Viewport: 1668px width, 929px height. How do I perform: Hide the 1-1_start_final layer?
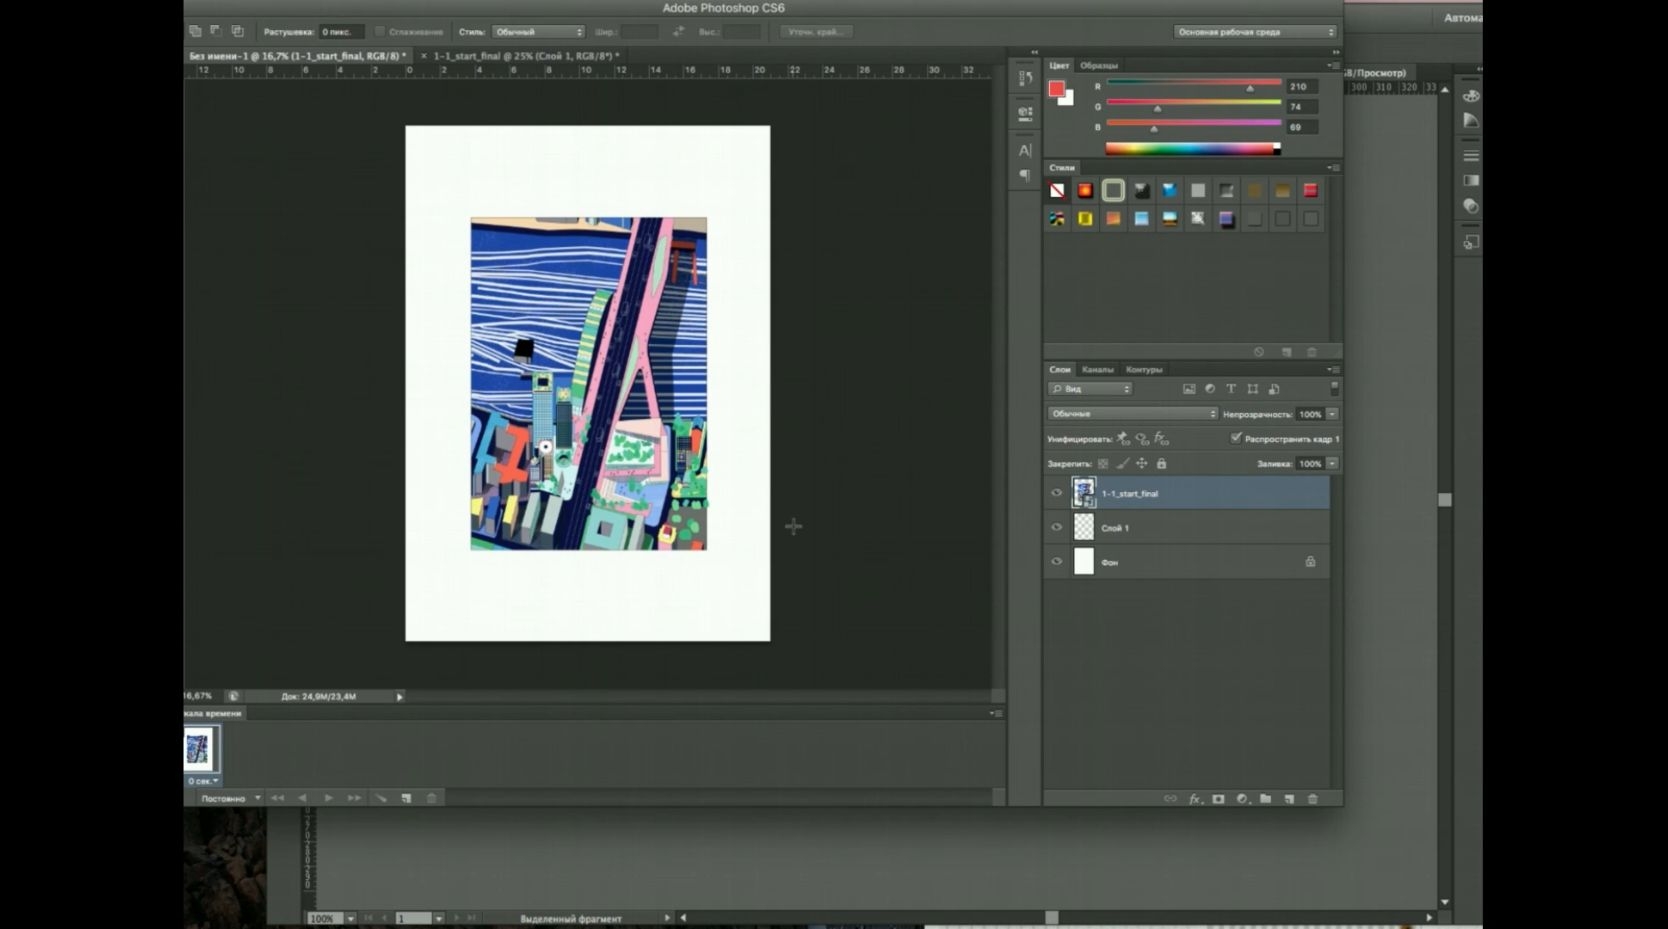pyautogui.click(x=1057, y=493)
